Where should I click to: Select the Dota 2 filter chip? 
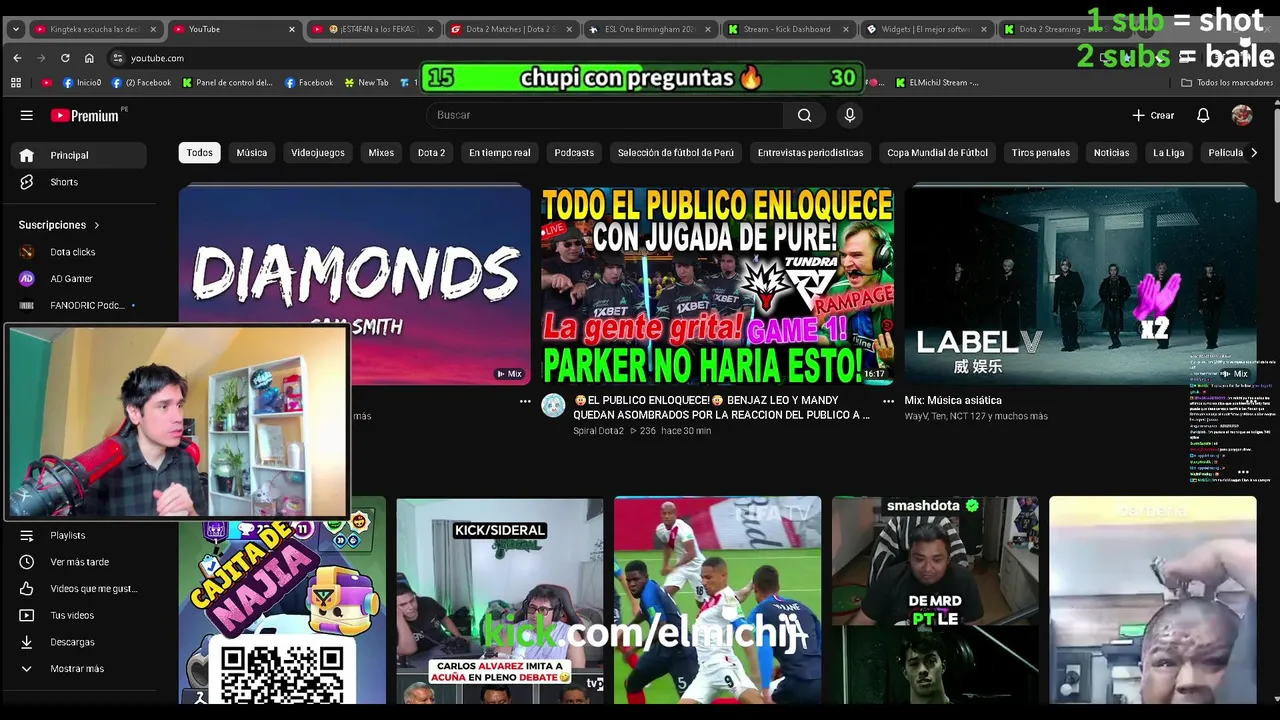[431, 153]
